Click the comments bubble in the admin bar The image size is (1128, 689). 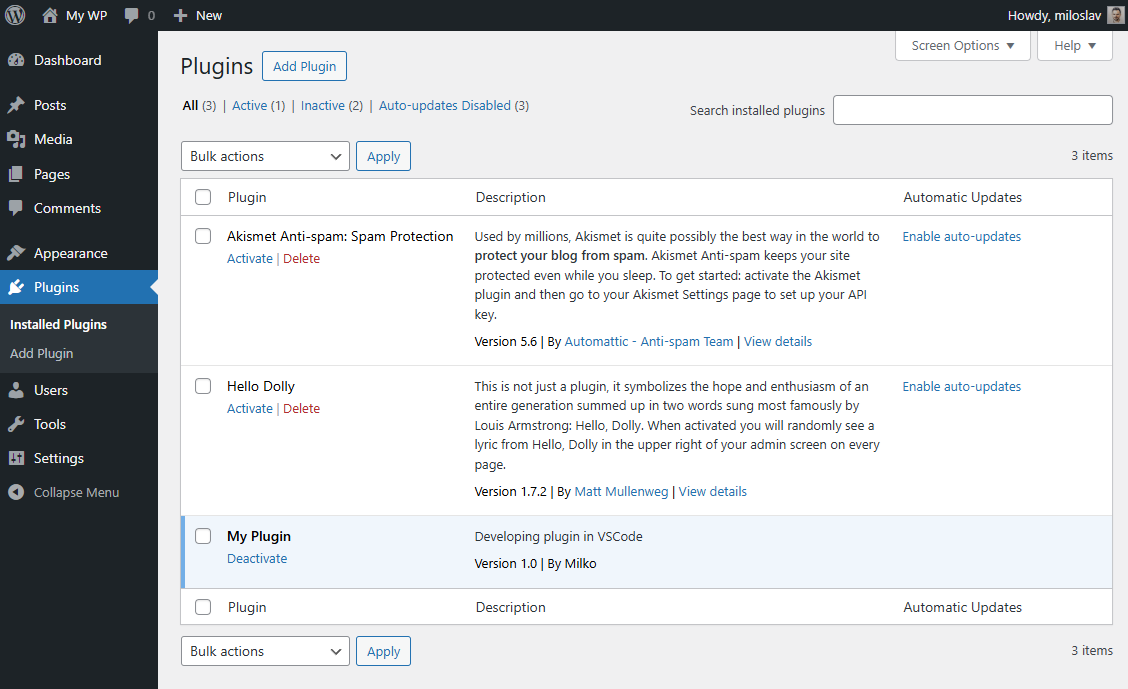pyautogui.click(x=133, y=15)
